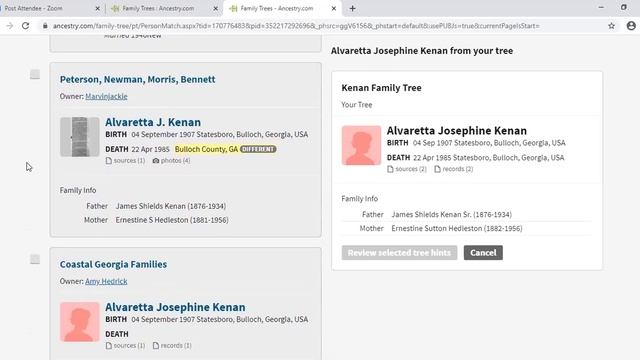Open Alvaretta J. Kenan's profile
This screenshot has height=360, width=640.
[x=153, y=122]
